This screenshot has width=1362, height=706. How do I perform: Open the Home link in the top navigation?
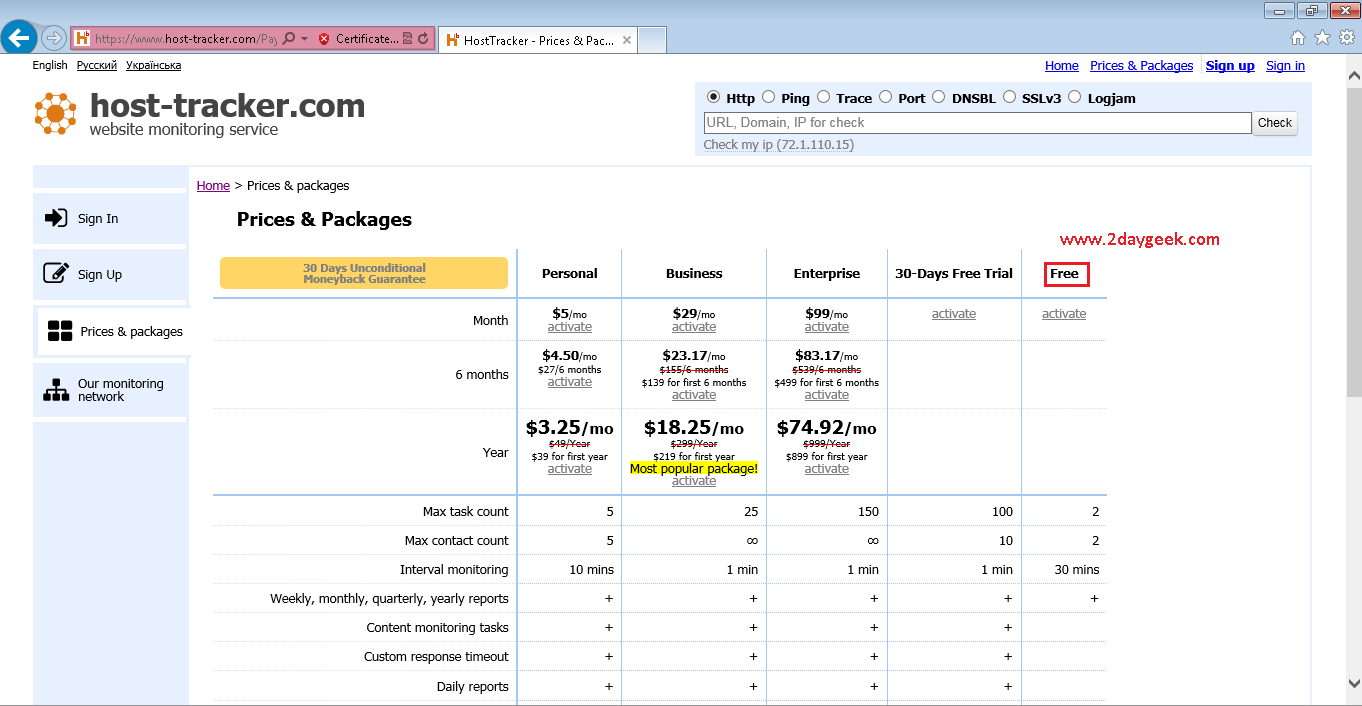pos(1062,66)
